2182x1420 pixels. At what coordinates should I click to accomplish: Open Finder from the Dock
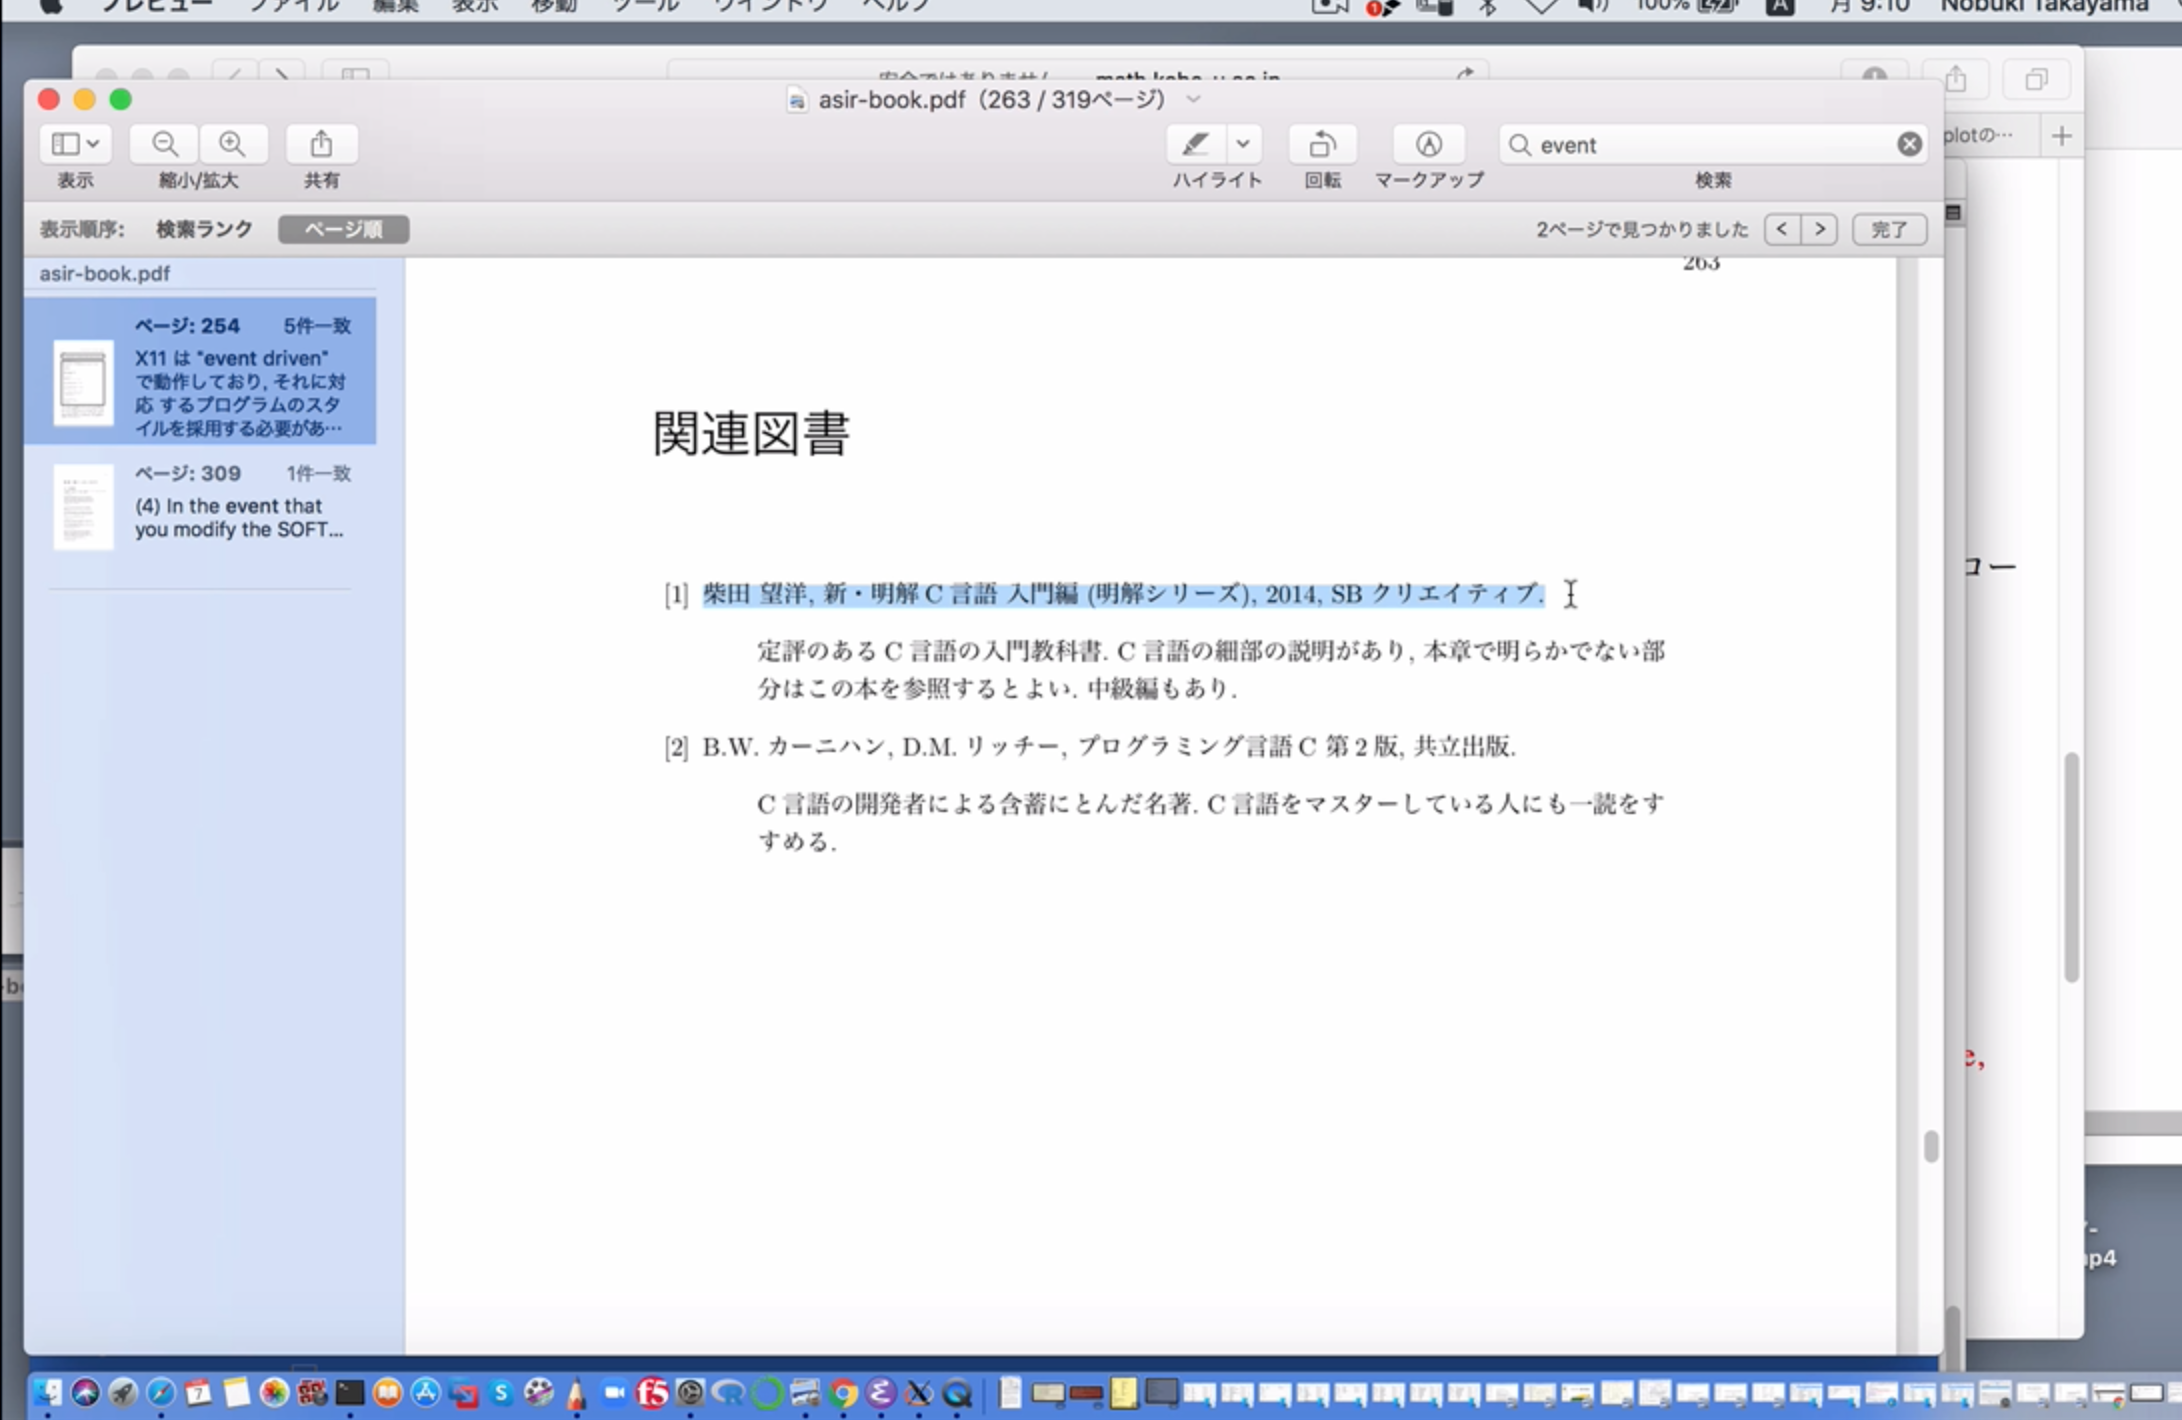point(47,1392)
